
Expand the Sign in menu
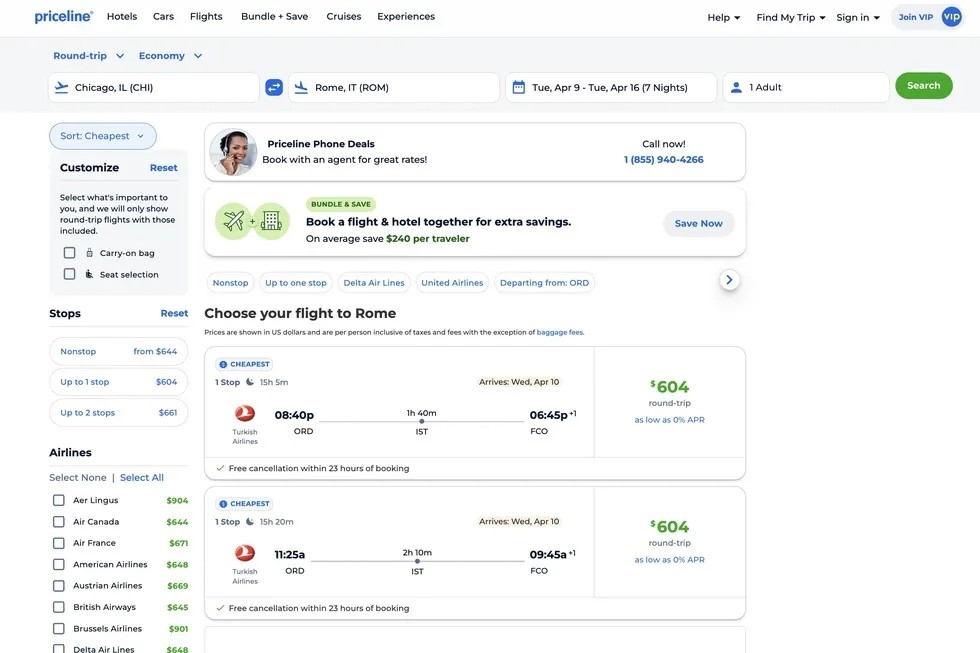[x=858, y=17]
